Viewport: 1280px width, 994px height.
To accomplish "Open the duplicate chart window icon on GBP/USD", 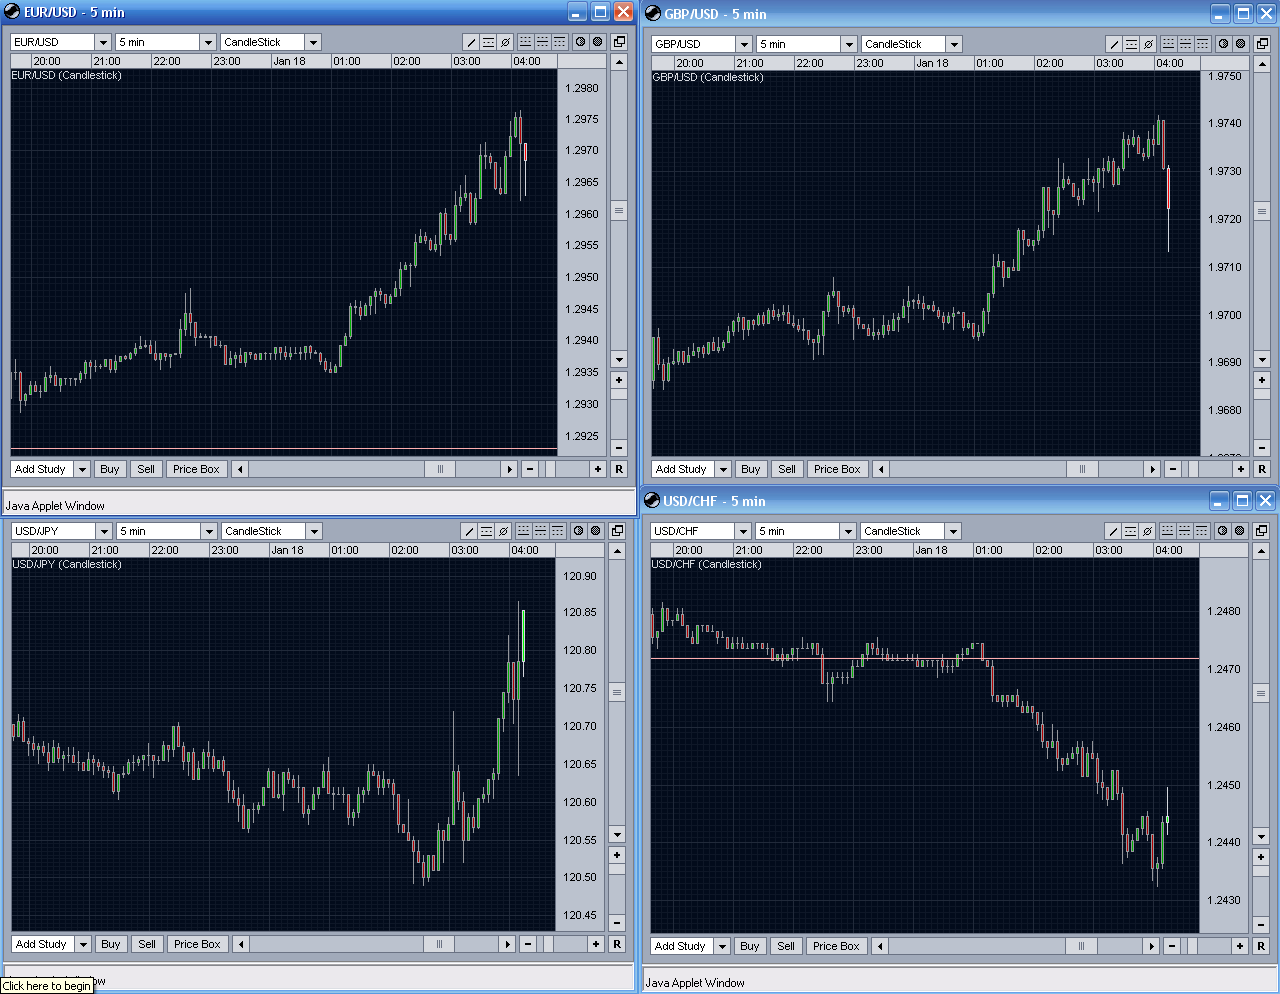I will click(1261, 42).
